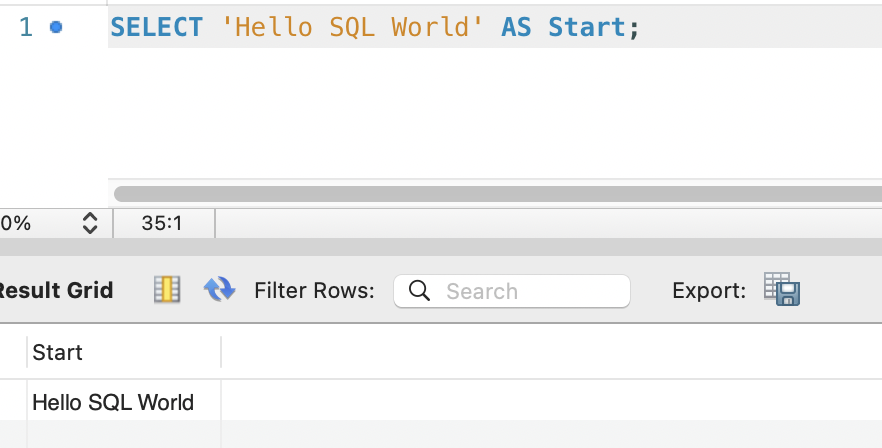Open the zoom percentage stepper arrows
Image resolution: width=882 pixels, height=448 pixels.
point(89,224)
